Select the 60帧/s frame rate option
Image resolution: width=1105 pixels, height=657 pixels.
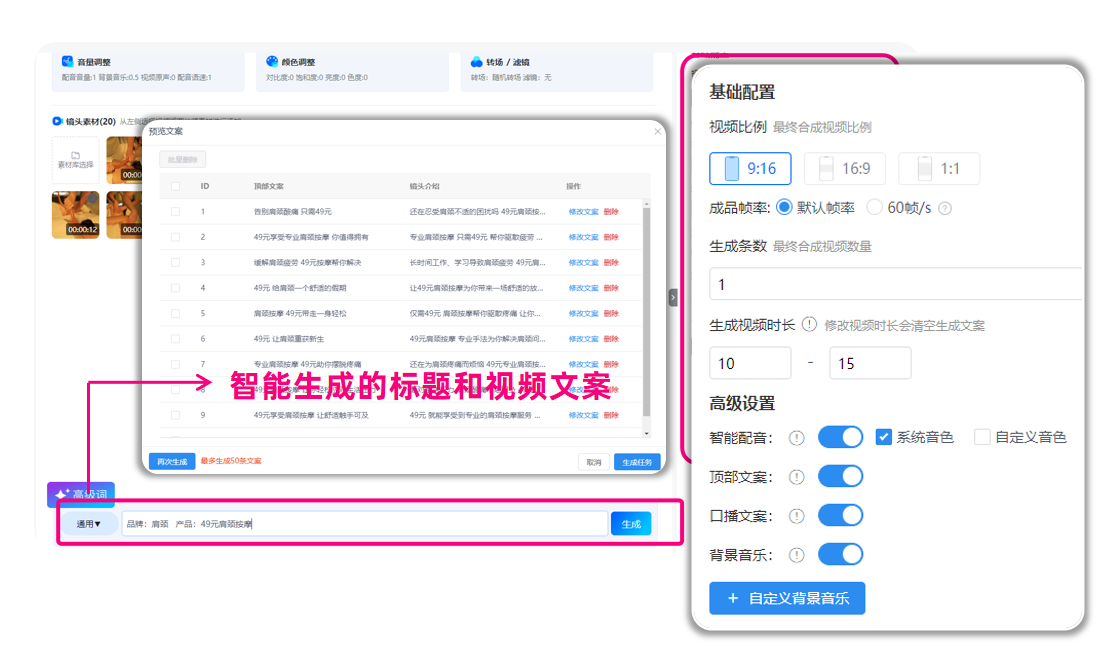coord(874,208)
